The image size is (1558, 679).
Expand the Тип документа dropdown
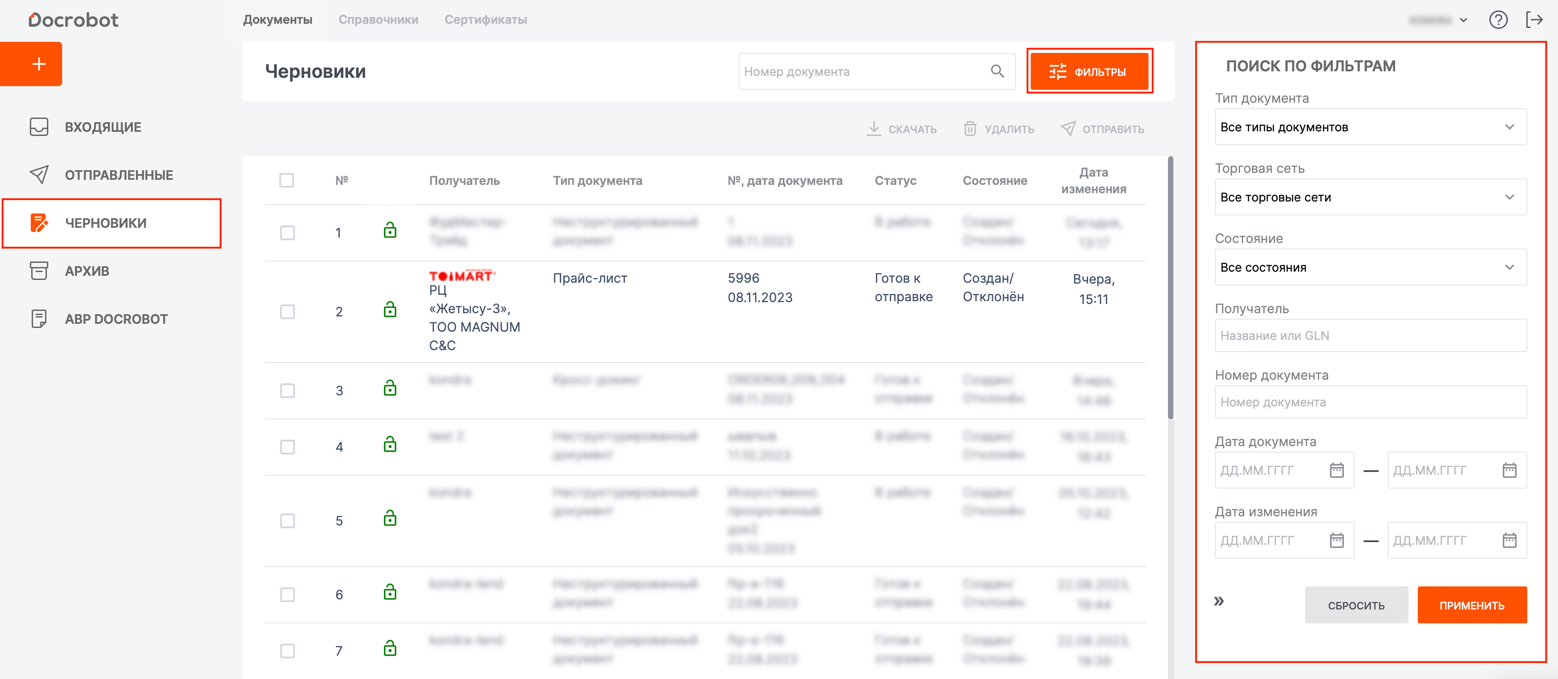pyautogui.click(x=1370, y=127)
